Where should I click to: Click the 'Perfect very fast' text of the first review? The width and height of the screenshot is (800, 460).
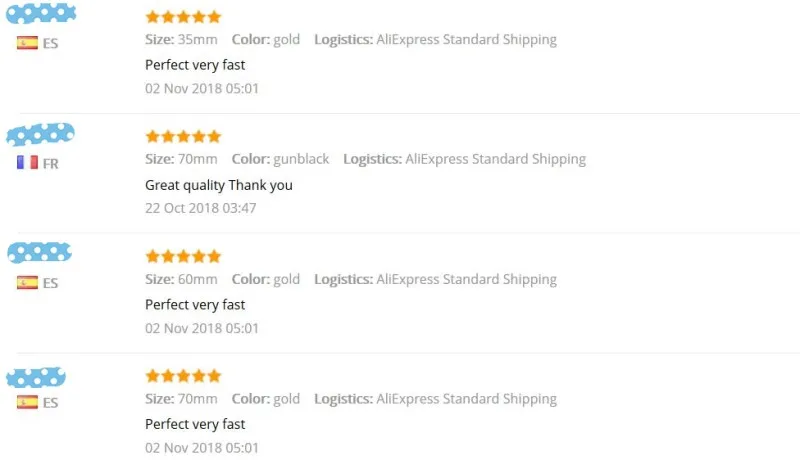[x=195, y=65]
